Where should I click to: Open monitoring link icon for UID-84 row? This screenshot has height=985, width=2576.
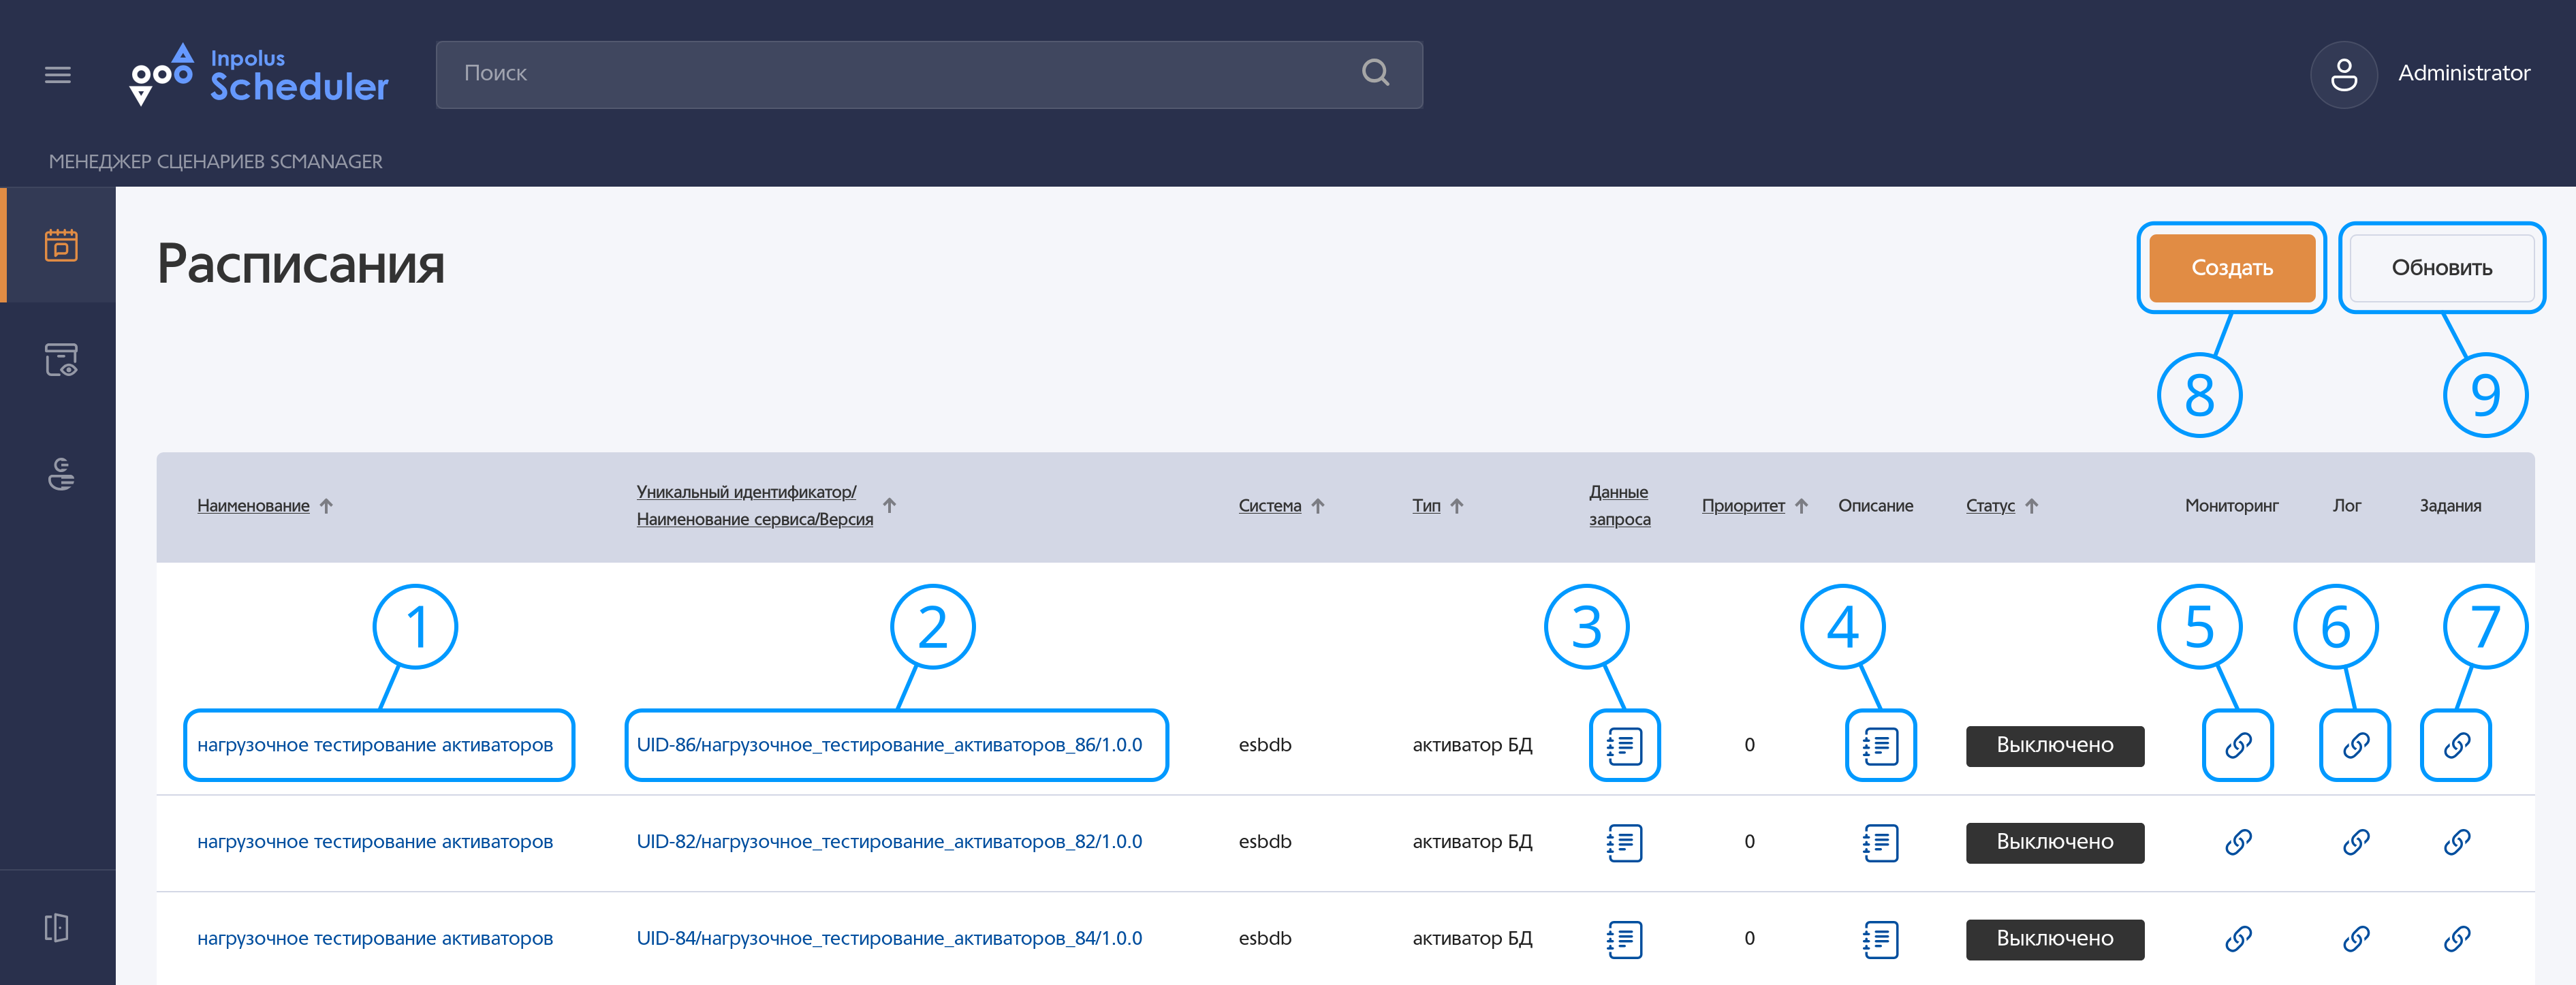(x=2238, y=938)
